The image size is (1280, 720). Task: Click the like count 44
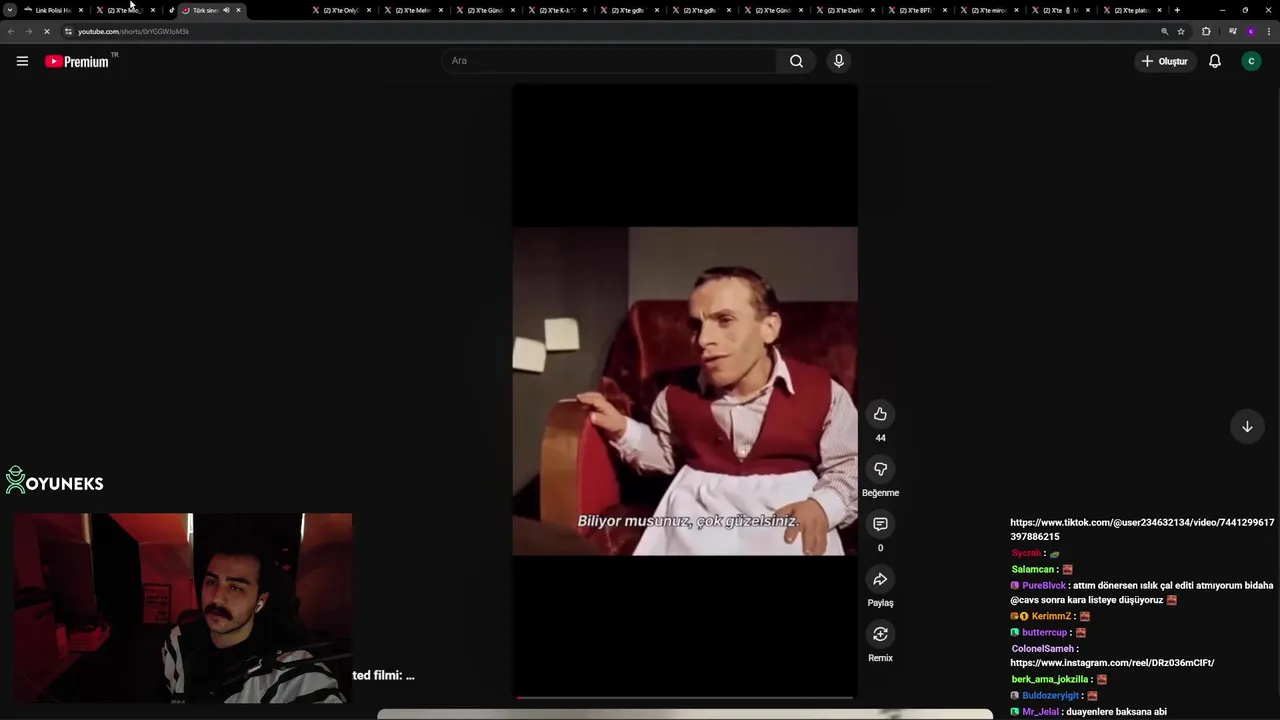point(880,438)
